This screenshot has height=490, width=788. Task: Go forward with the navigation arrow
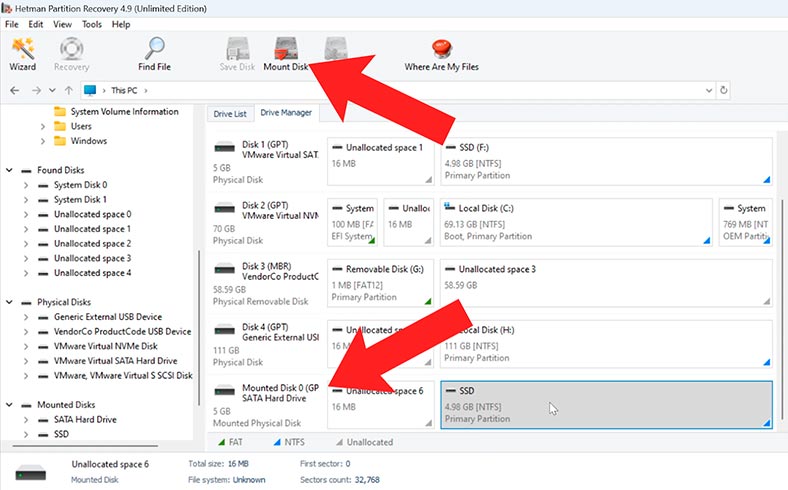pyautogui.click(x=36, y=90)
